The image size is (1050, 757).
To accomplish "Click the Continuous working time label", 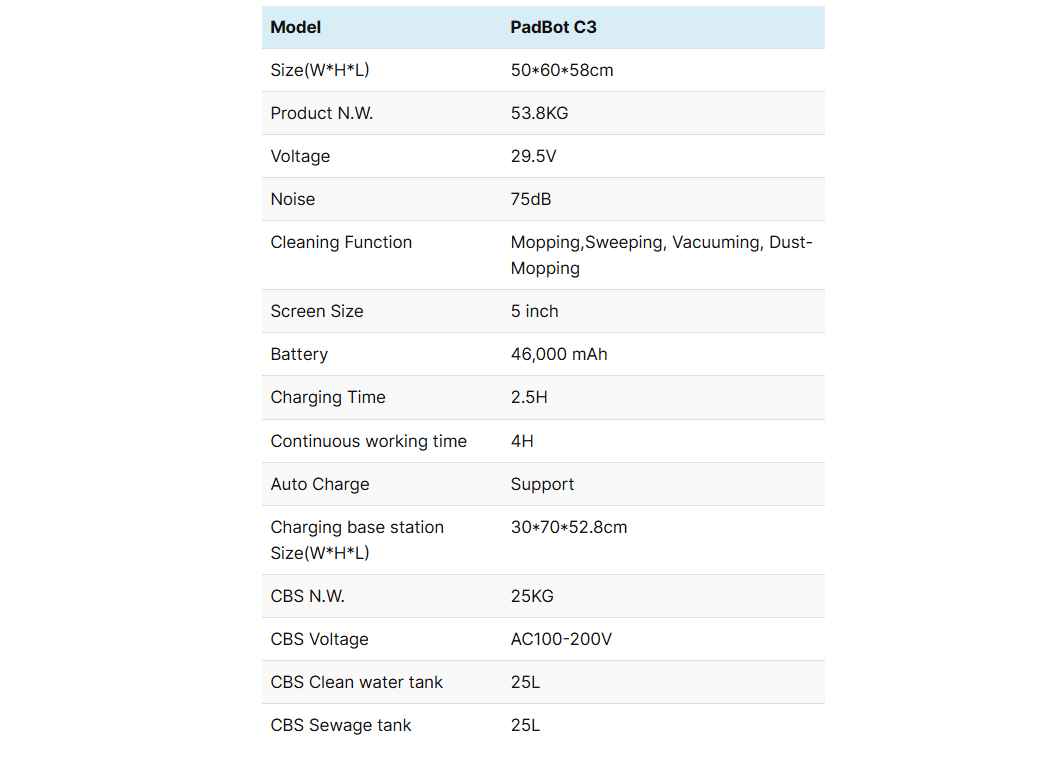I will click(x=369, y=441).
